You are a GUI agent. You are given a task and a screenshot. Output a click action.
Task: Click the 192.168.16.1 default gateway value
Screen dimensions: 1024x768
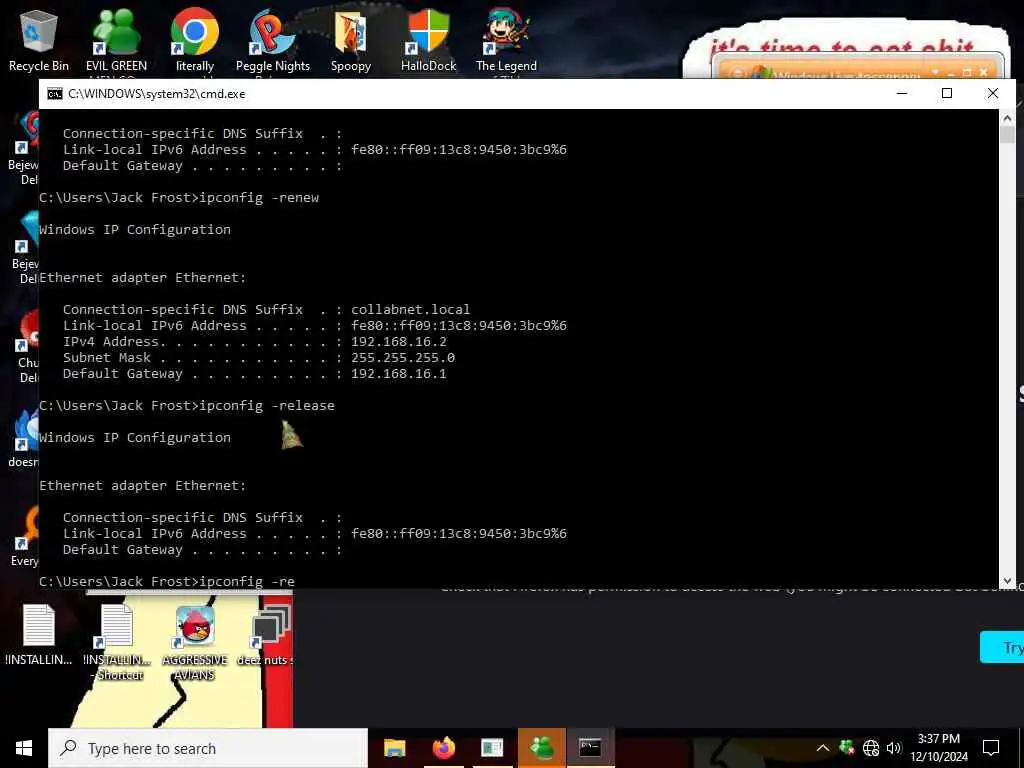click(x=399, y=374)
